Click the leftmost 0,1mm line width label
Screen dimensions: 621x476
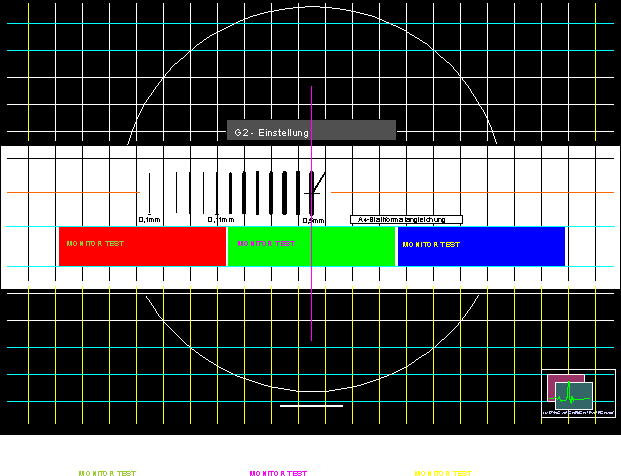149,219
